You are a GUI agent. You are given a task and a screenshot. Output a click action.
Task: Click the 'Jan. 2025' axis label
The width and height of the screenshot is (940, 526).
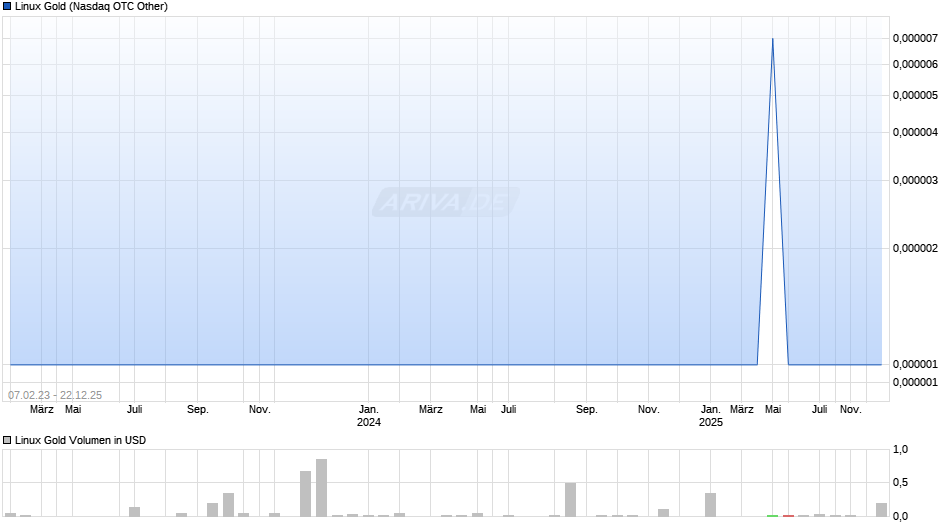tap(711, 416)
